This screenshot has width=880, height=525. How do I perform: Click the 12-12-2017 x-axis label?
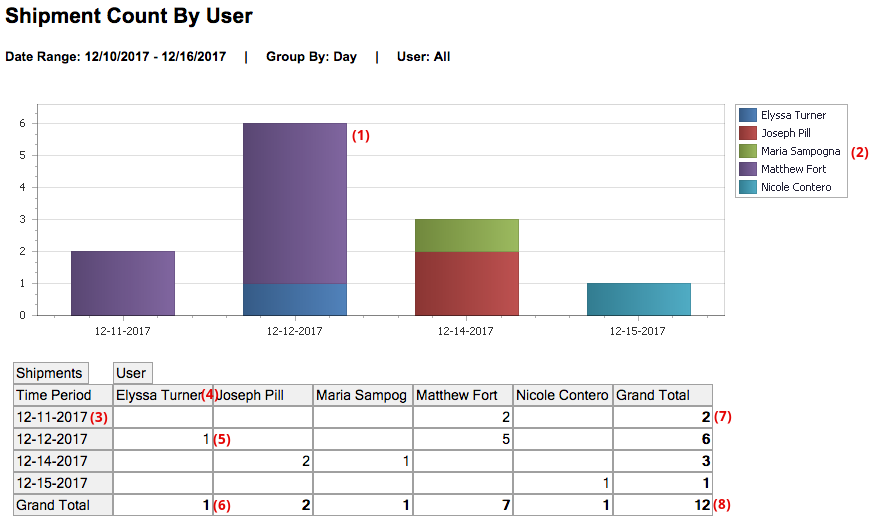click(x=294, y=331)
